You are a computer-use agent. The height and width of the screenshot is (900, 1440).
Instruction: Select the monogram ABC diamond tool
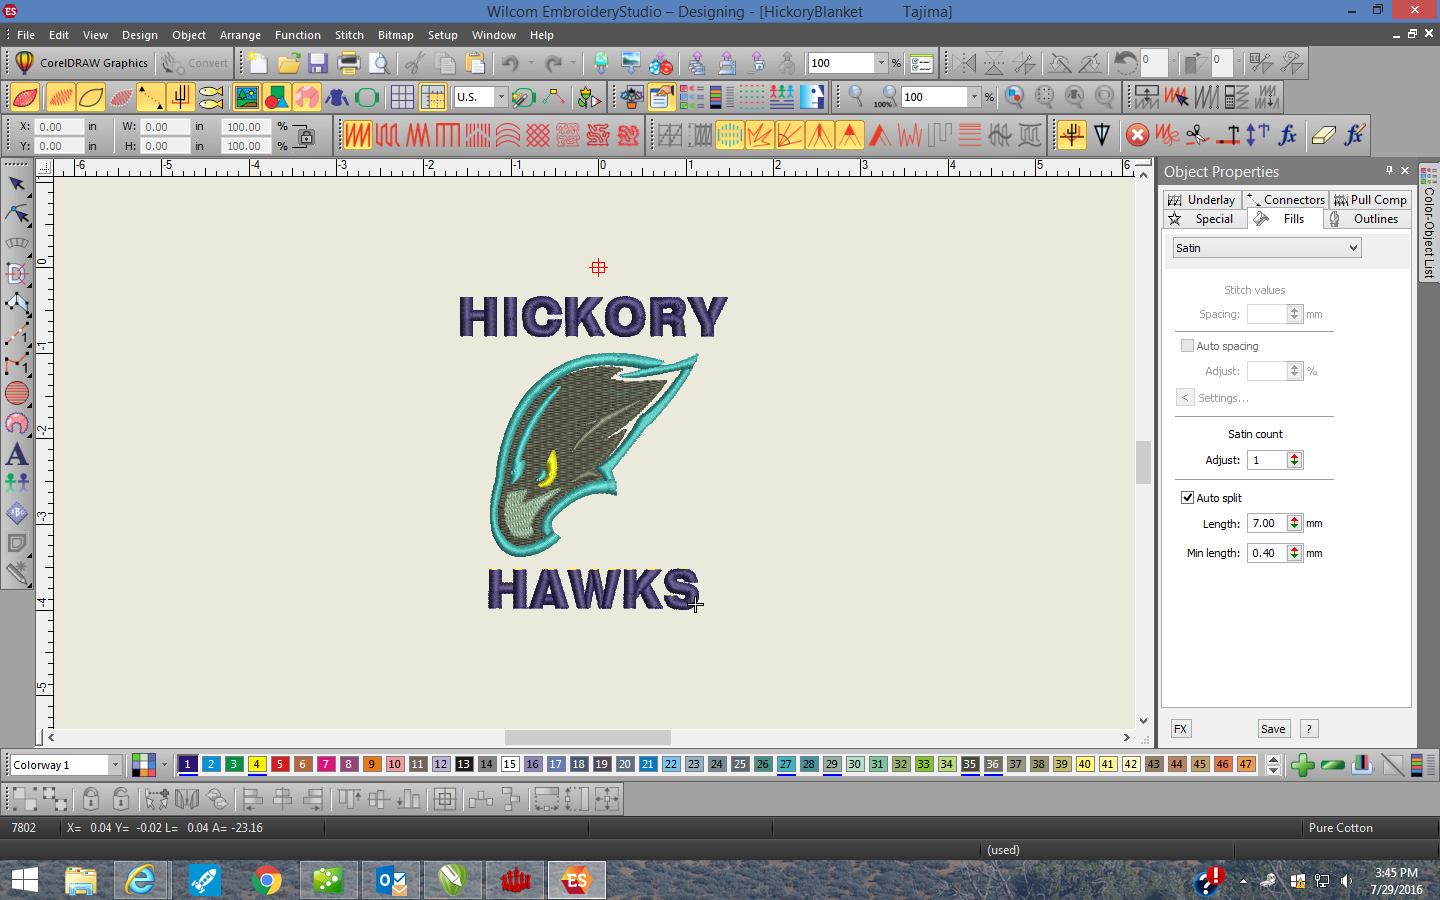[x=17, y=513]
